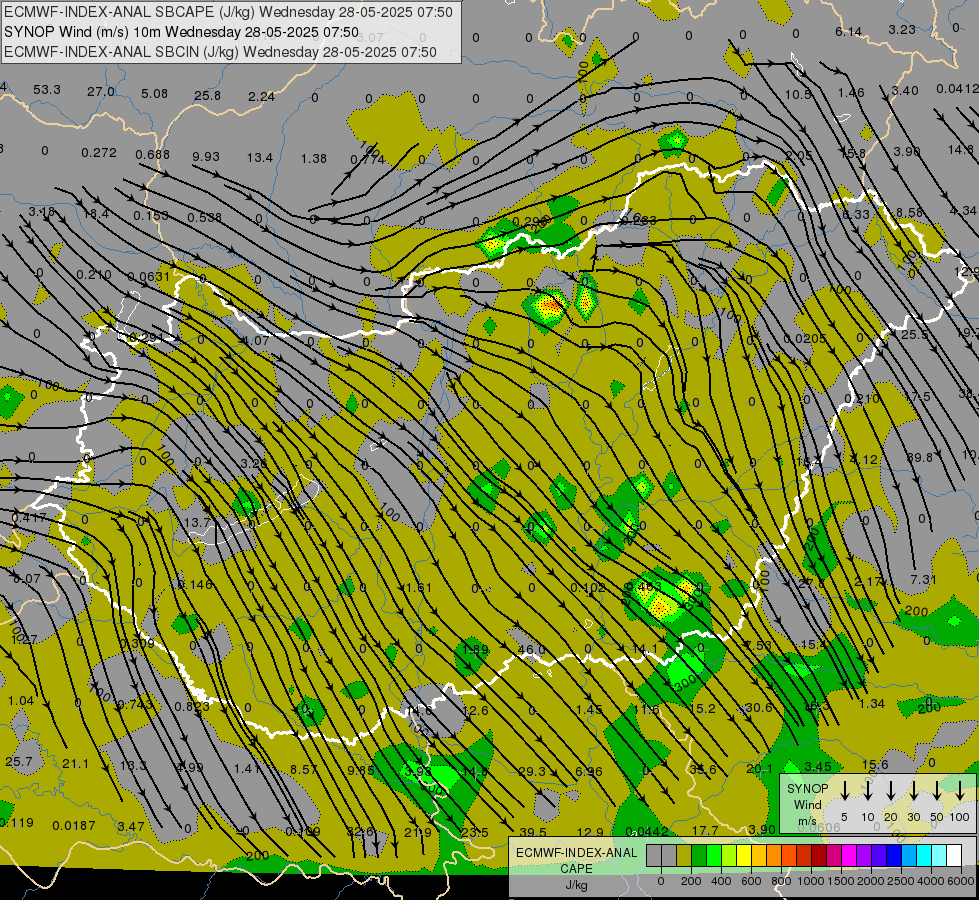Click the 10 m/s wind arrow in legend

click(868, 791)
